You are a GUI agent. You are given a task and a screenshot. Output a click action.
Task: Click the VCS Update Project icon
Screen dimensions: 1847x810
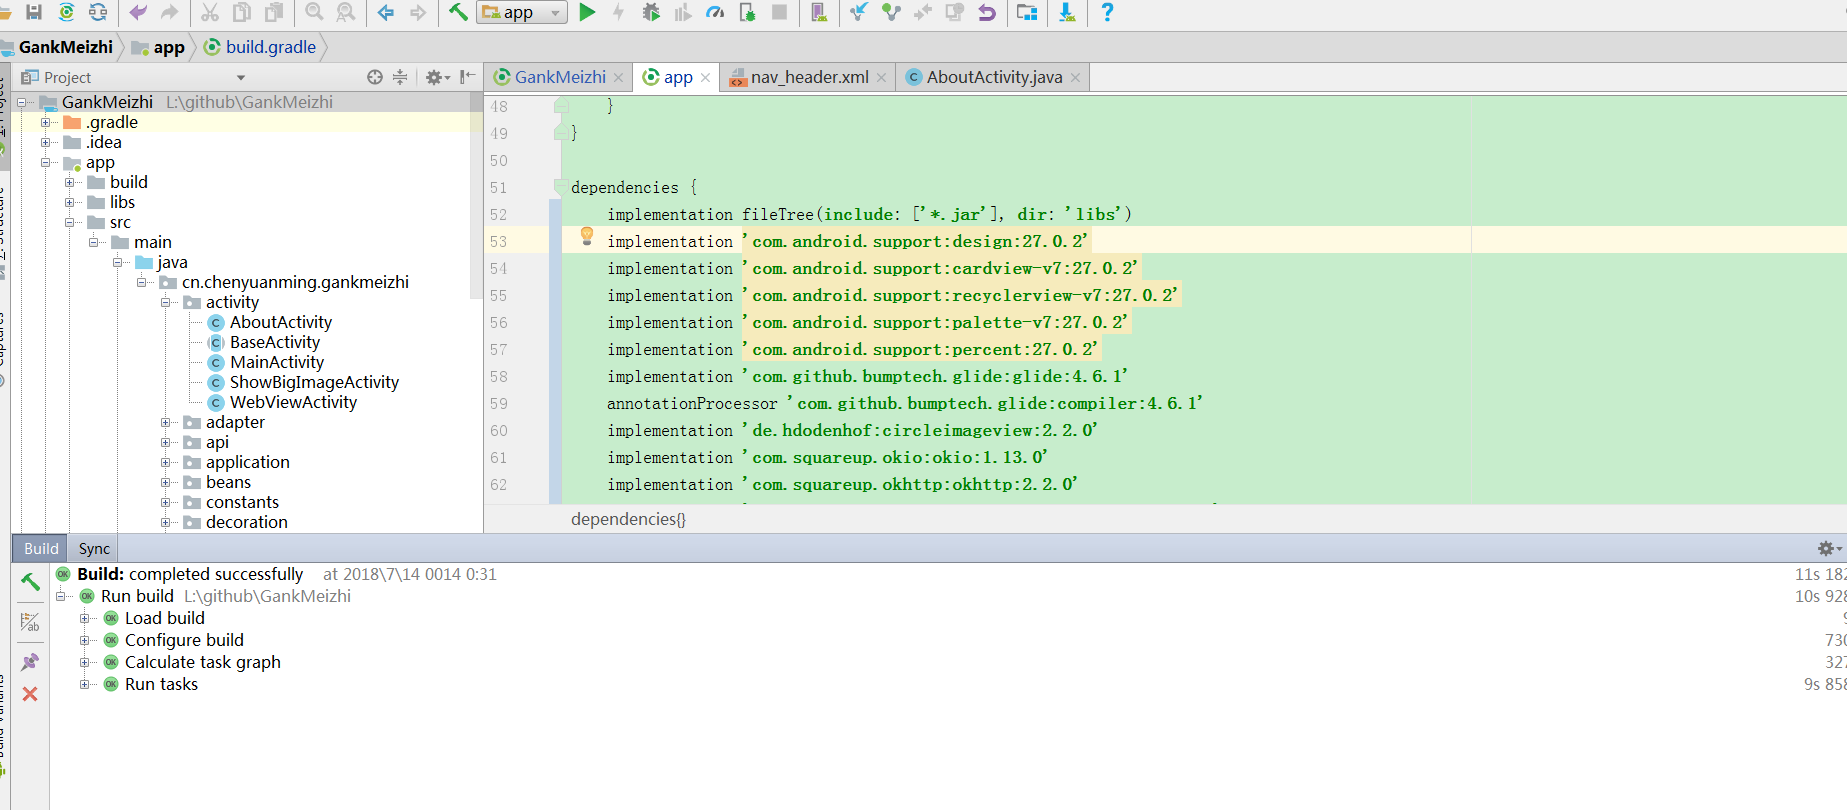(859, 12)
